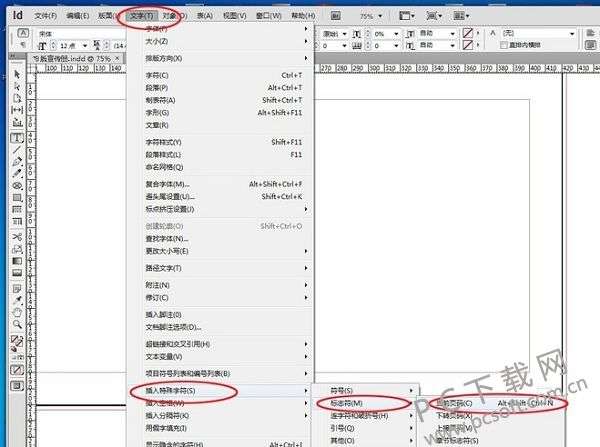Image resolution: width=600 pixels, height=447 pixels.
Task: Select the Vertical Grid tool
Action: click(17, 221)
